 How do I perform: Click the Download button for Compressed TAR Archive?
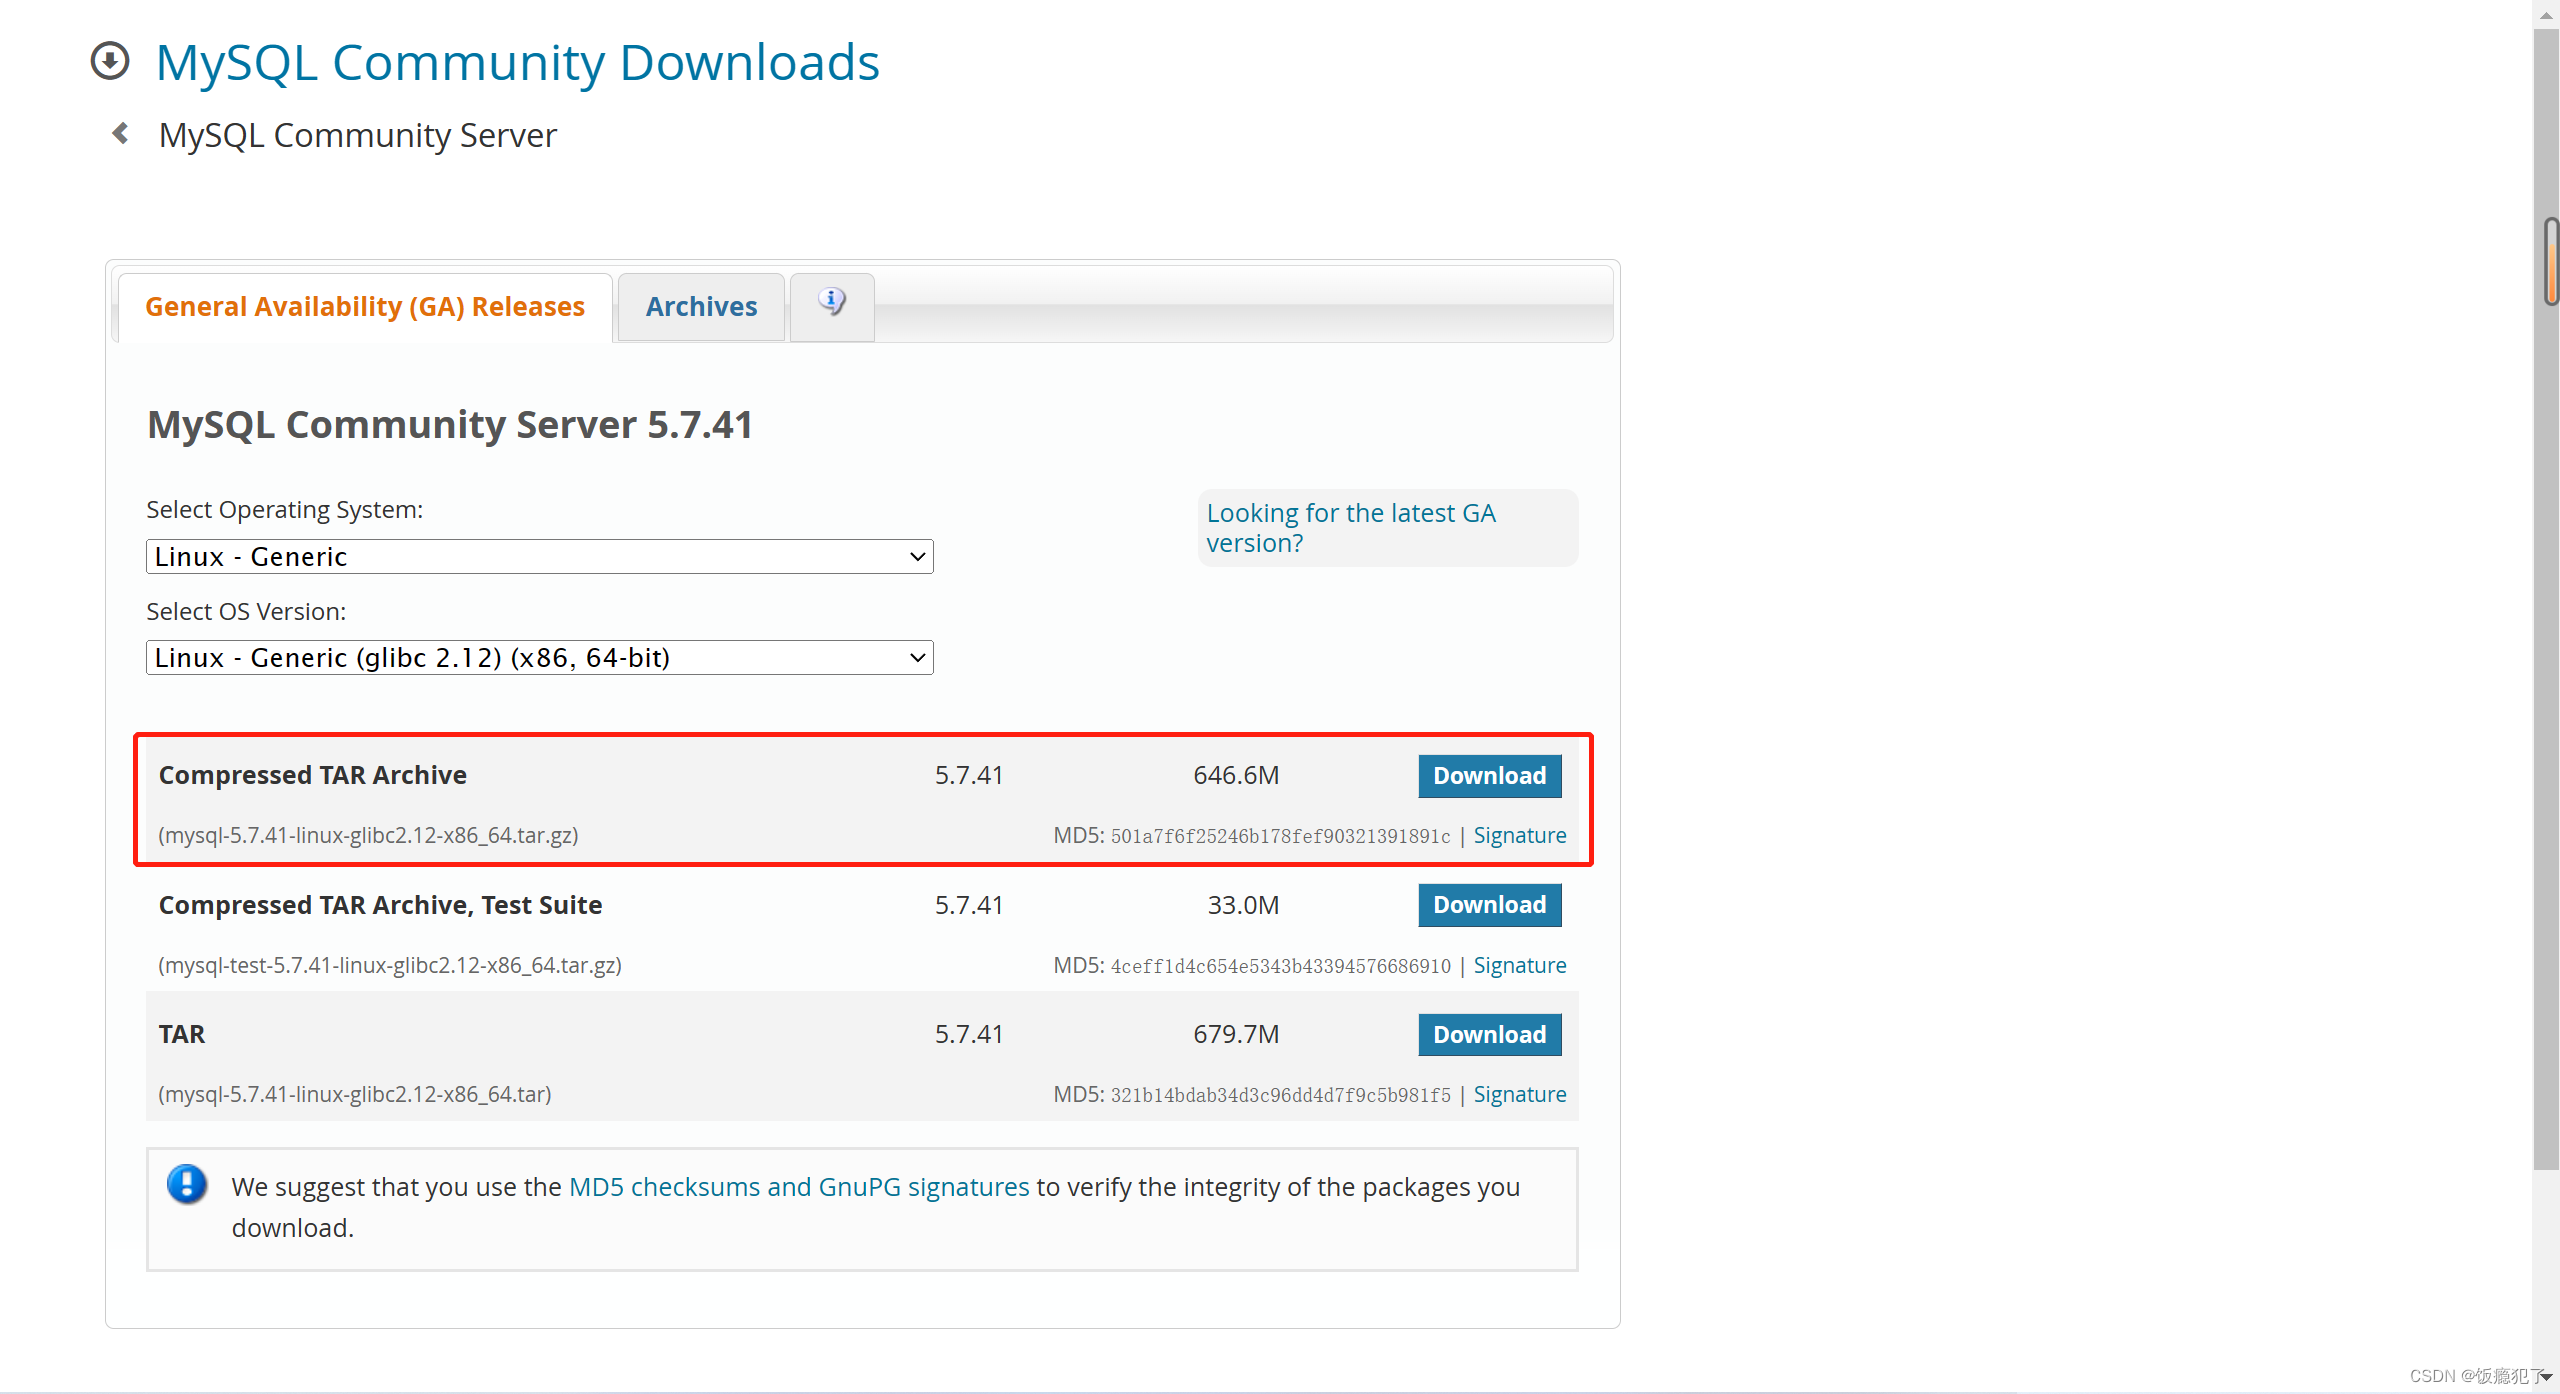[x=1488, y=776]
